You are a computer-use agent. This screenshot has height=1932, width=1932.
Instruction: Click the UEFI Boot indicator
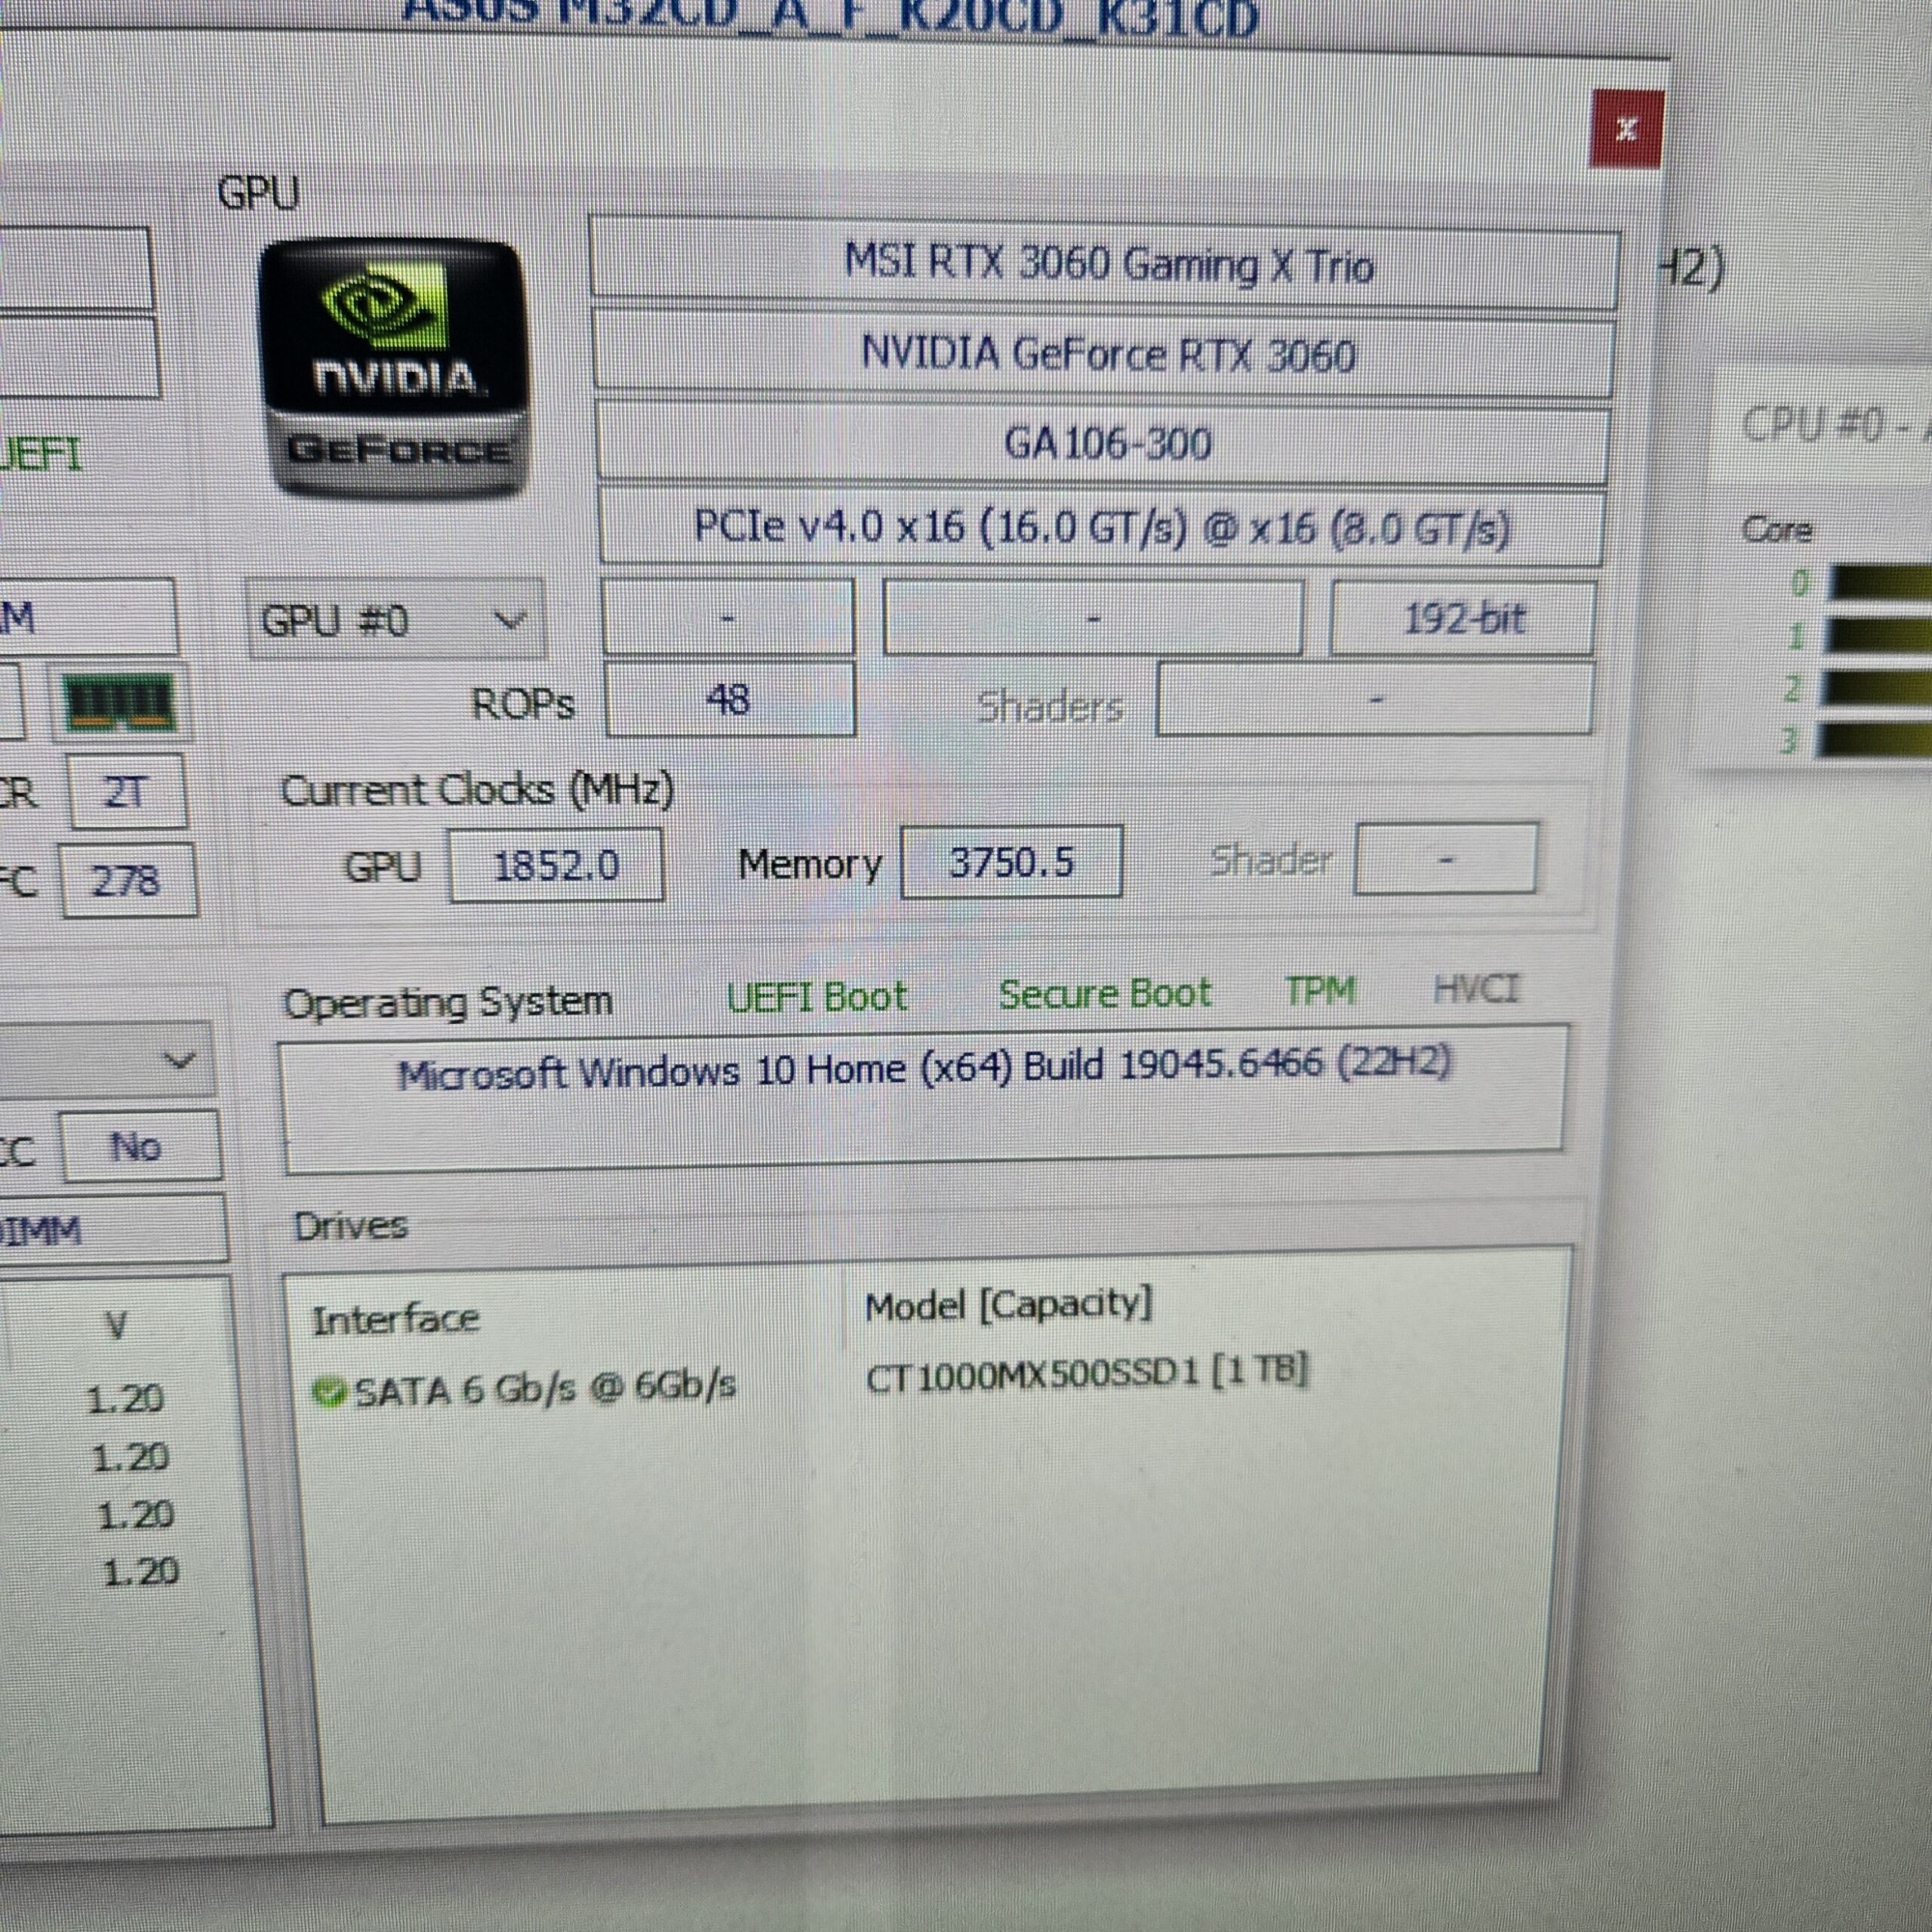pos(817,997)
